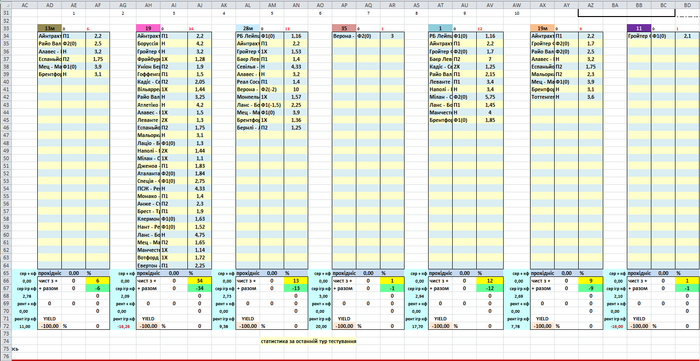Click 'статистика за останній тур тестування' cell
The image size is (700, 361).
coord(308,341)
